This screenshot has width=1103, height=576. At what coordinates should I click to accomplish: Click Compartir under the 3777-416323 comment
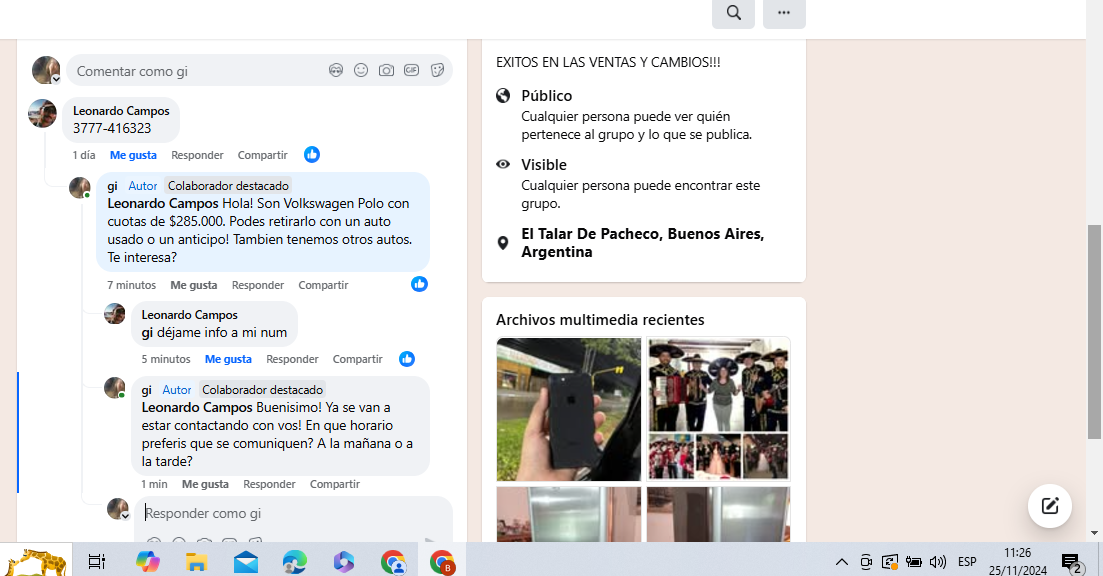262,155
